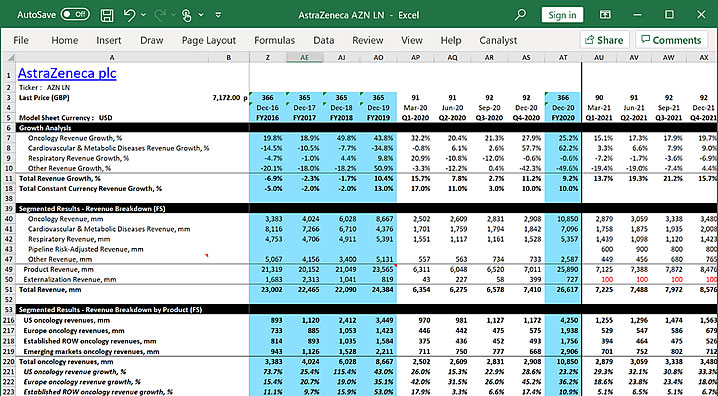Viewport: 718px width, 396px height.
Task: Open the Draw tab
Action: pos(152,40)
